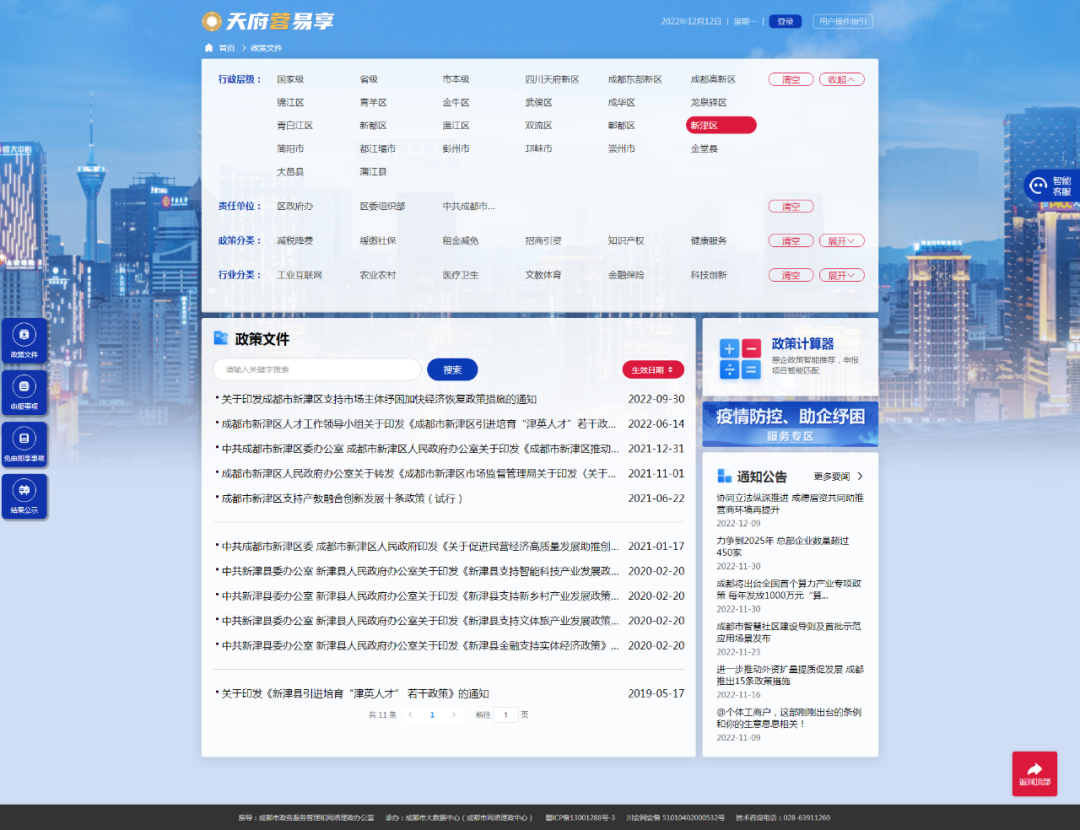Screen dimensions: 1080x830
Task: Enter the 疫情防控、助企纾困 服务专区 banner
Action: 790,425
